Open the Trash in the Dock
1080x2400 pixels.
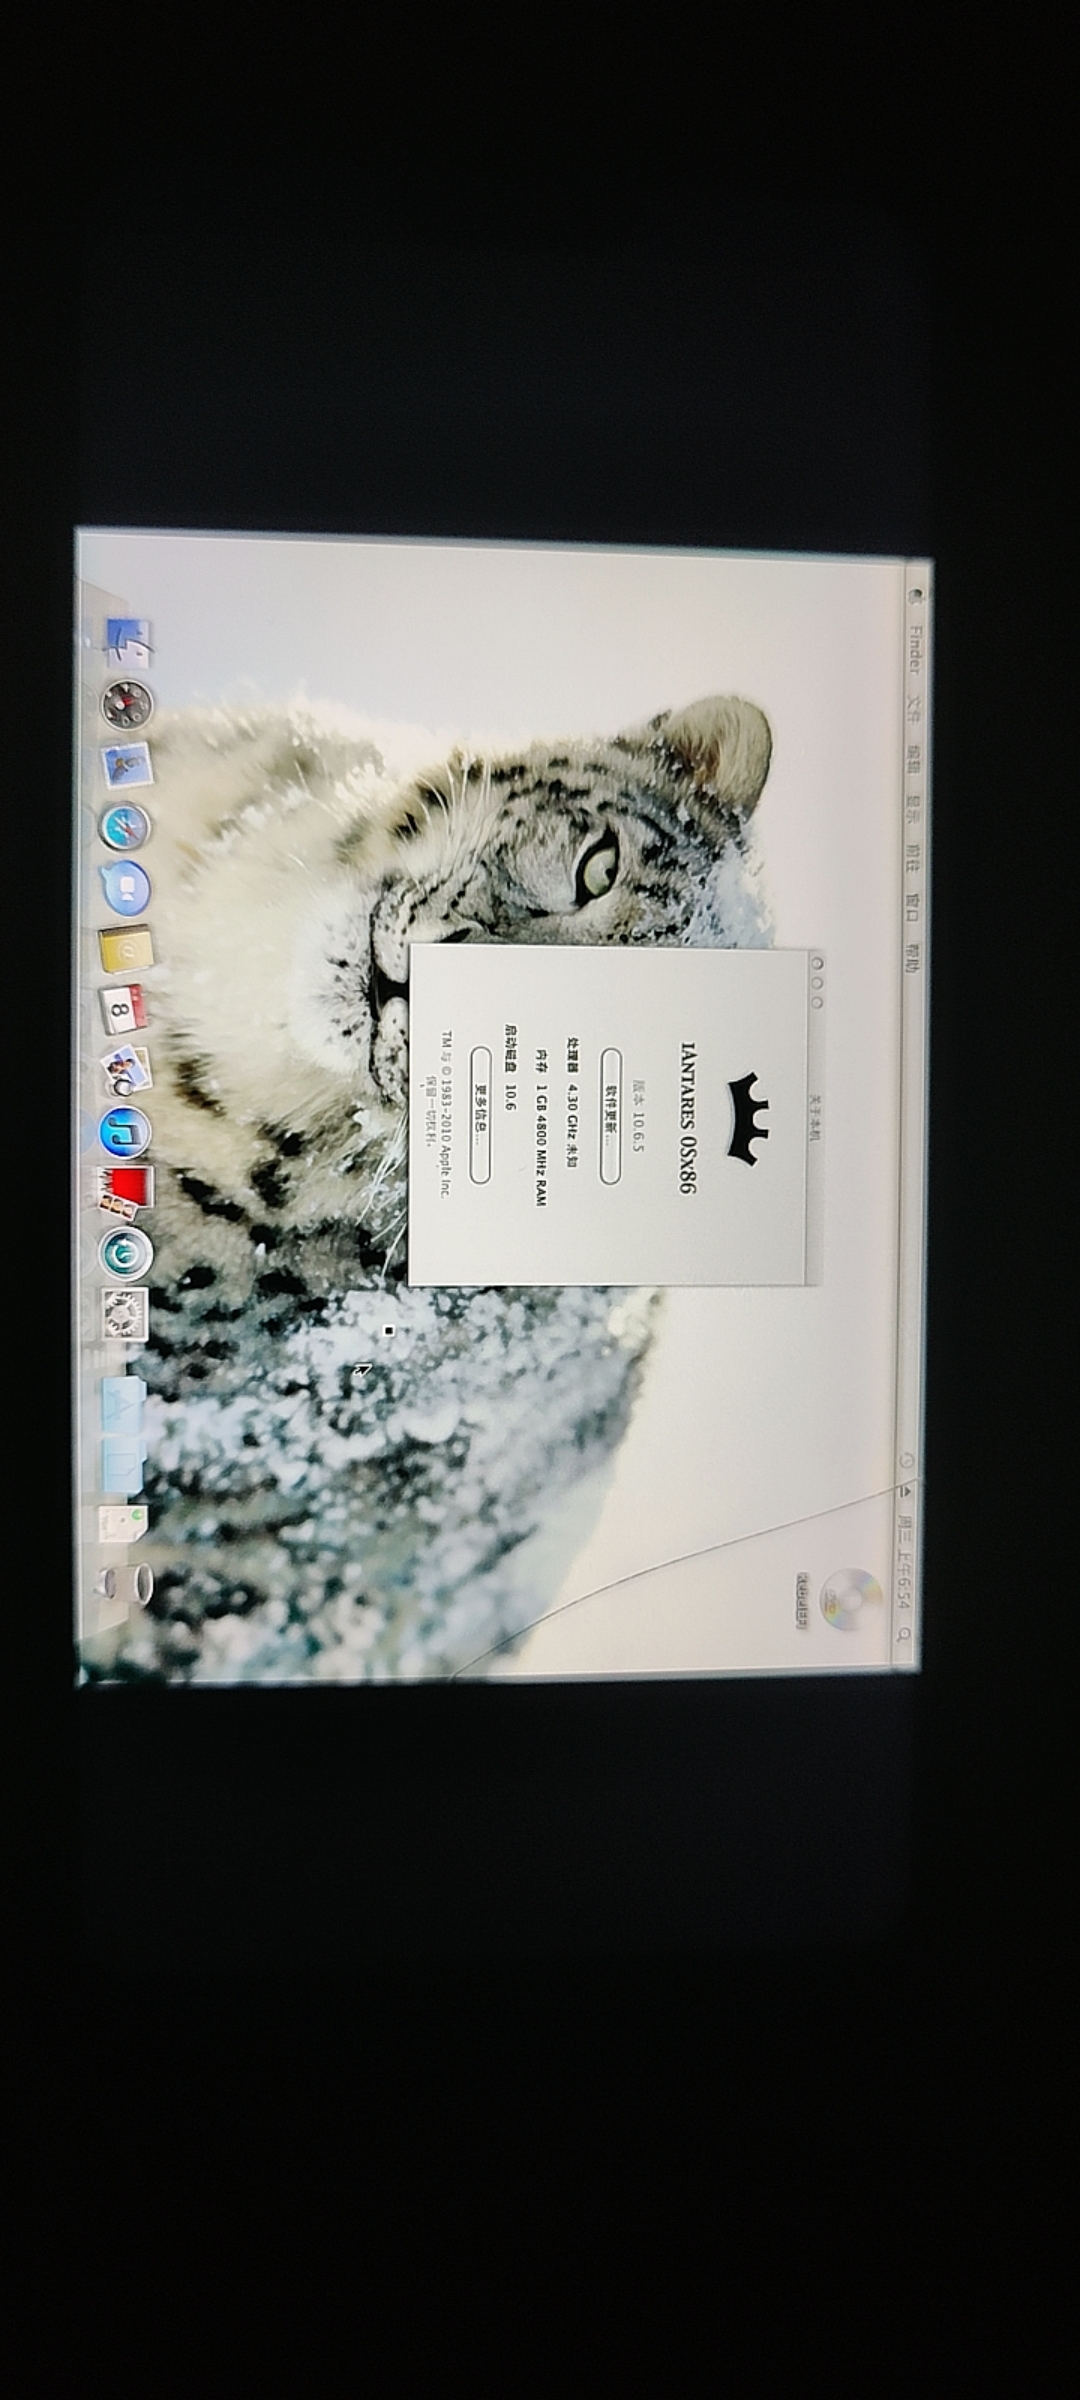[x=125, y=1584]
